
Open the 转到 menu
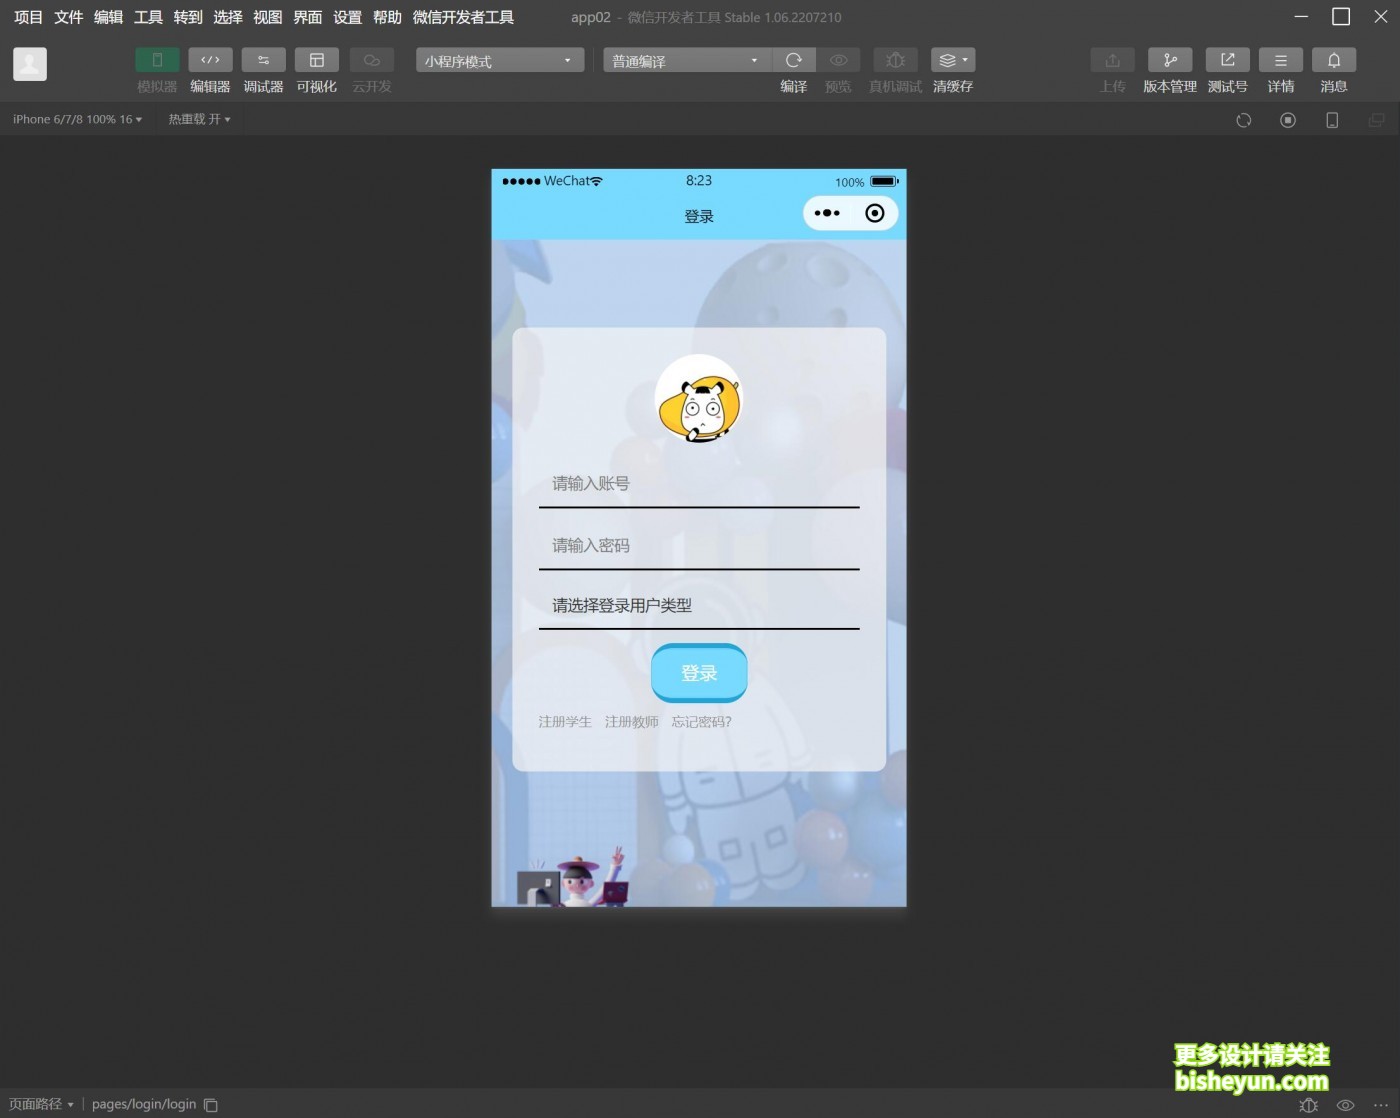point(188,17)
